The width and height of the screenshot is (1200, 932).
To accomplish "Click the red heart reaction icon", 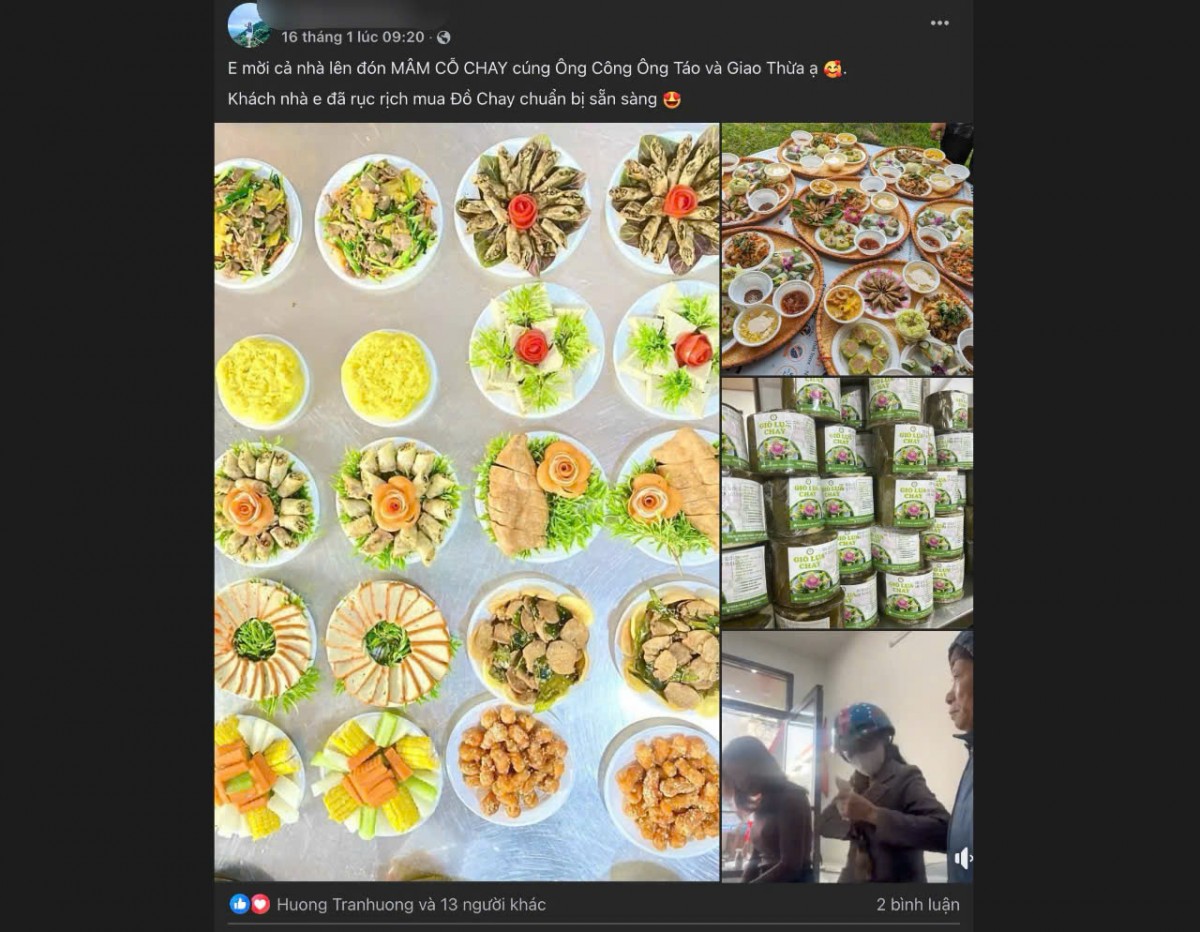I will click(x=260, y=904).
